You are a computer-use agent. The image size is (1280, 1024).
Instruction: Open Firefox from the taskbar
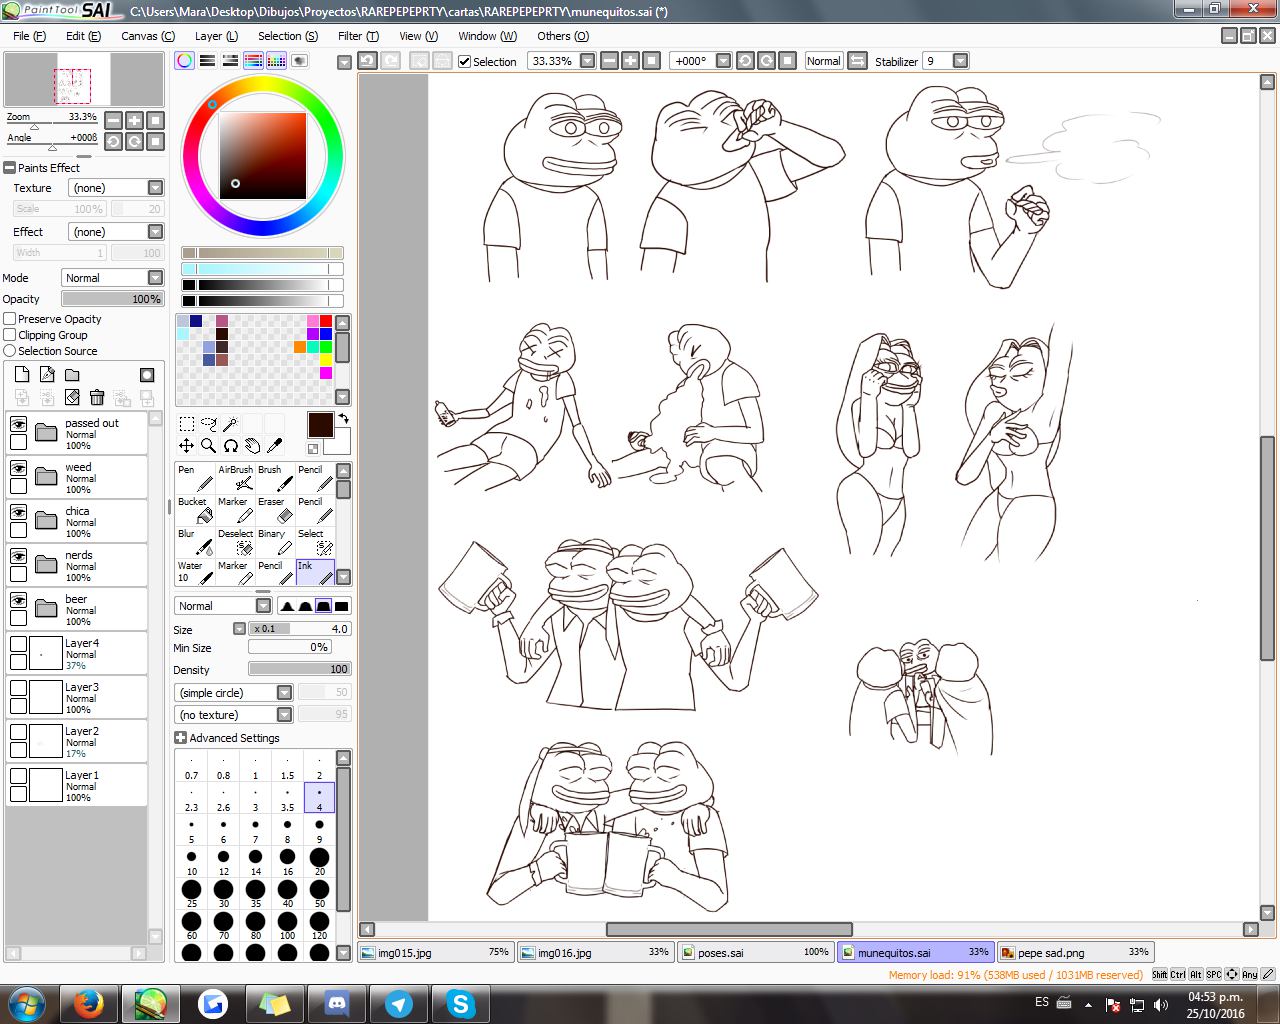(x=89, y=1003)
